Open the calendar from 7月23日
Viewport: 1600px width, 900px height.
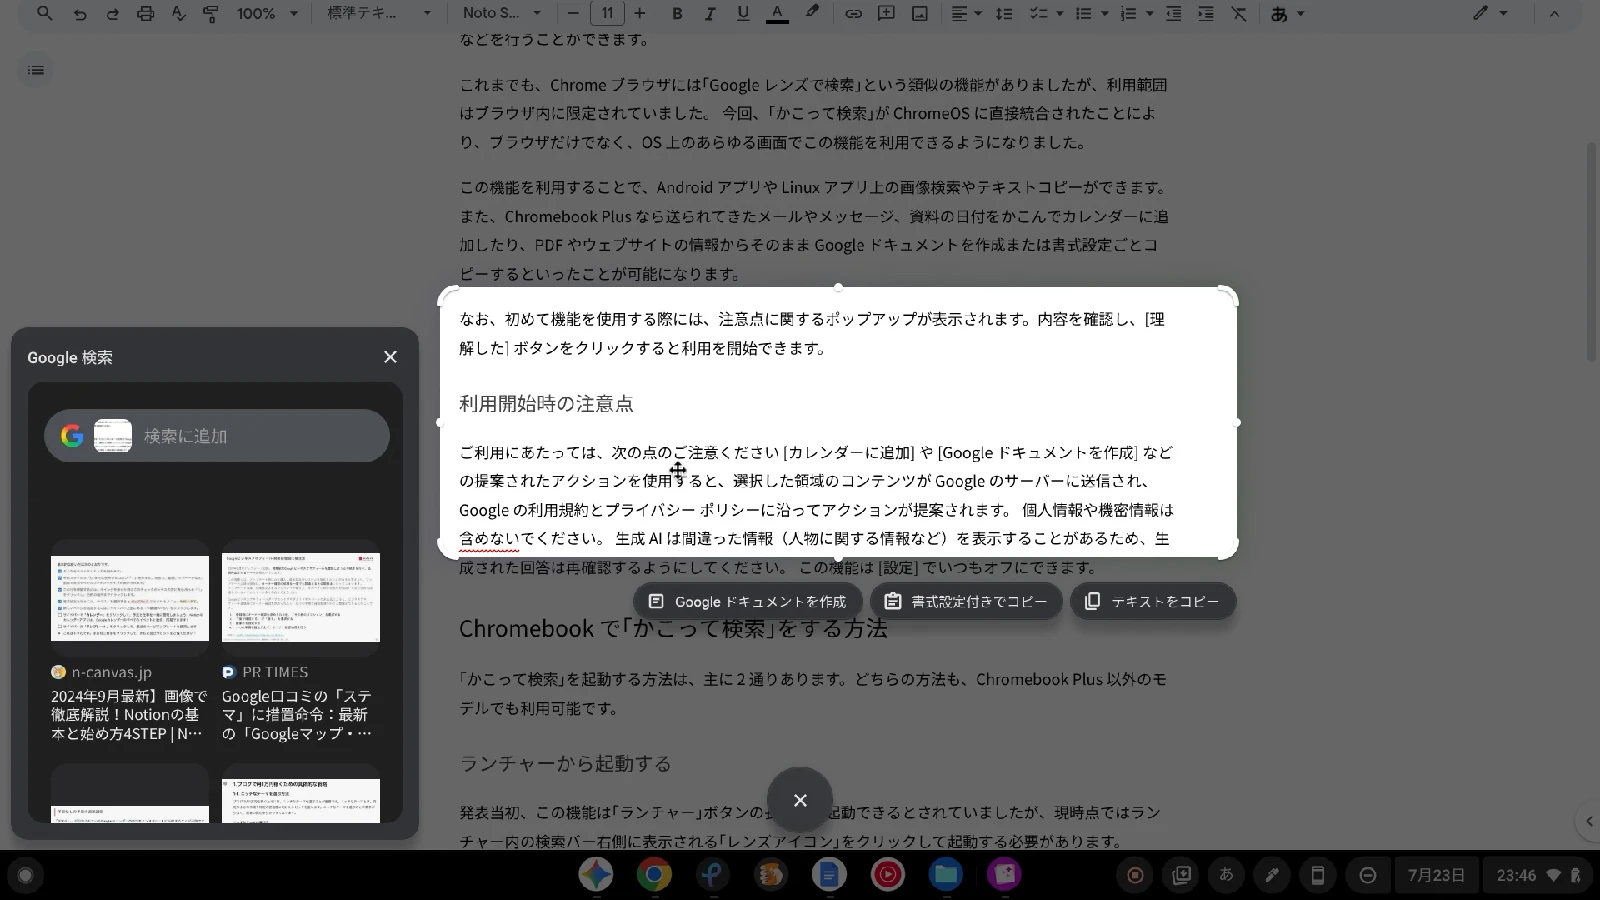[x=1436, y=875]
